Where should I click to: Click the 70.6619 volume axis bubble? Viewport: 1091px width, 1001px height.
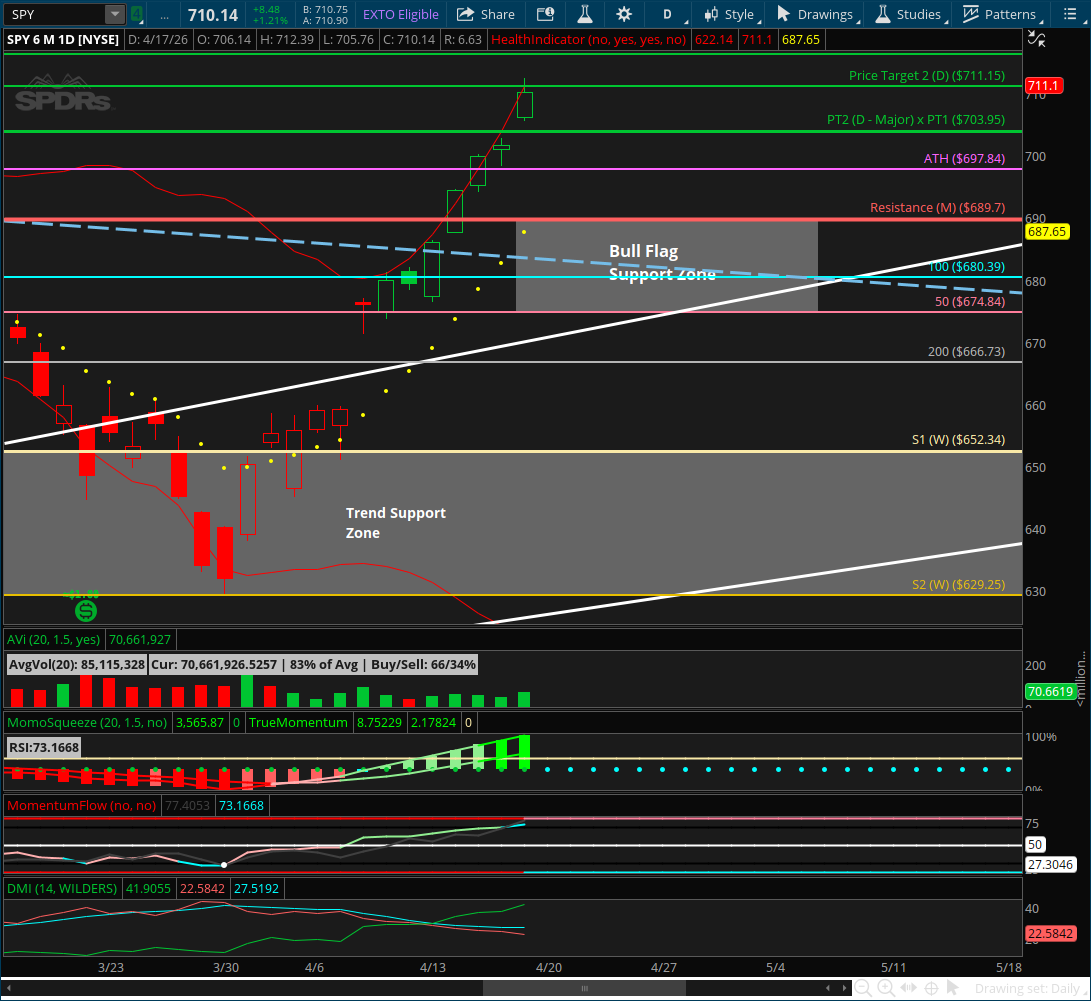(1051, 691)
